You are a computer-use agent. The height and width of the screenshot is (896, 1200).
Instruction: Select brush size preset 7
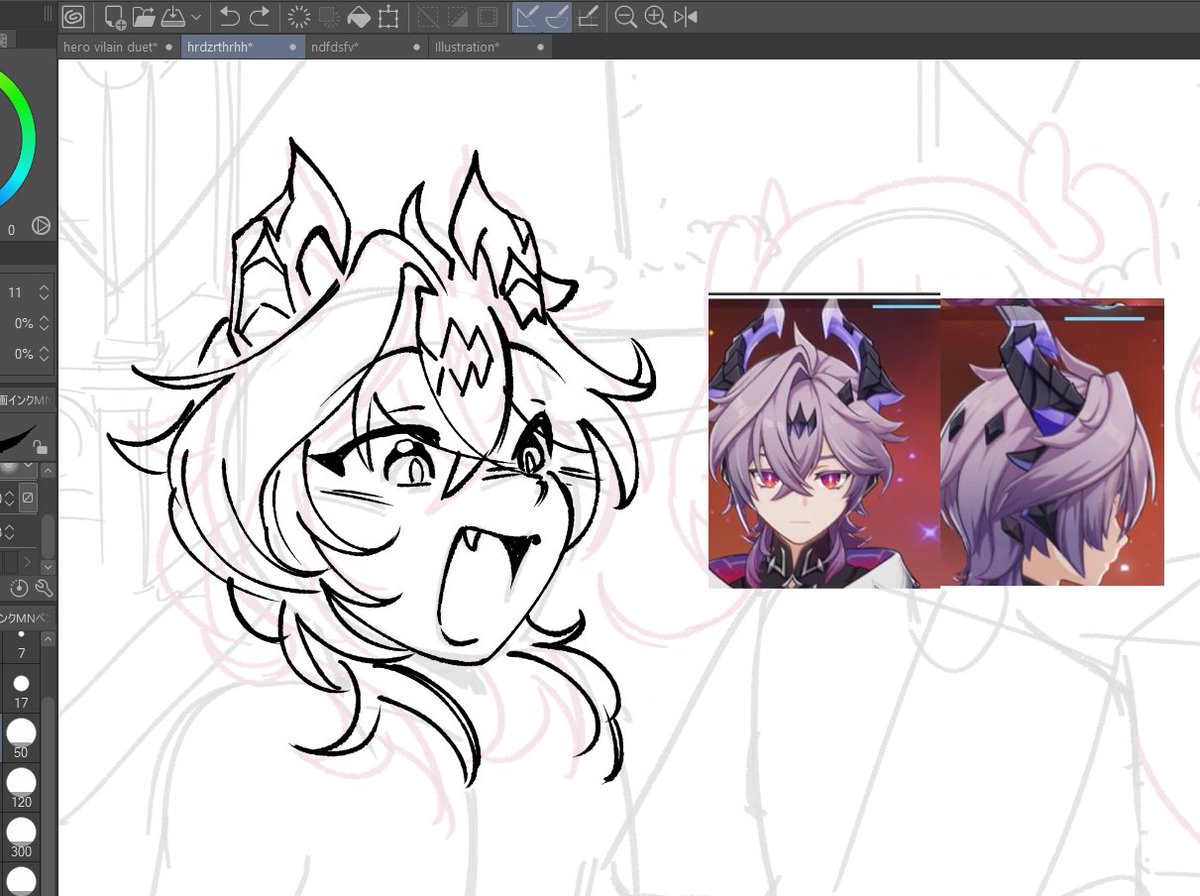(21, 645)
